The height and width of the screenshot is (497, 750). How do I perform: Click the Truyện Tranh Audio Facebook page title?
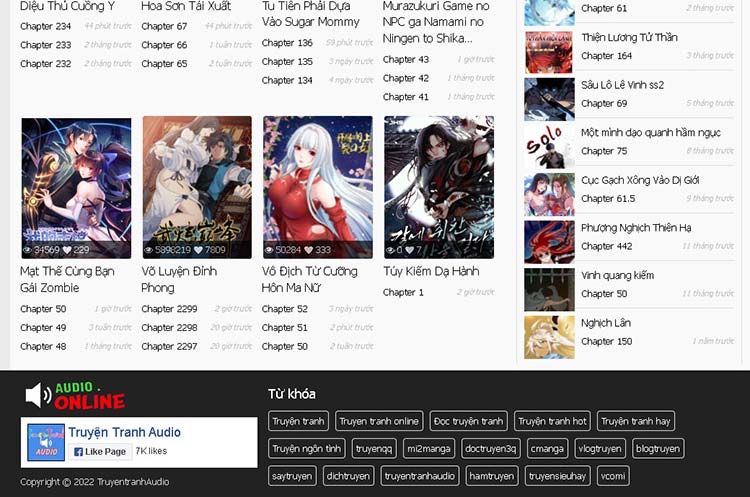coord(124,432)
